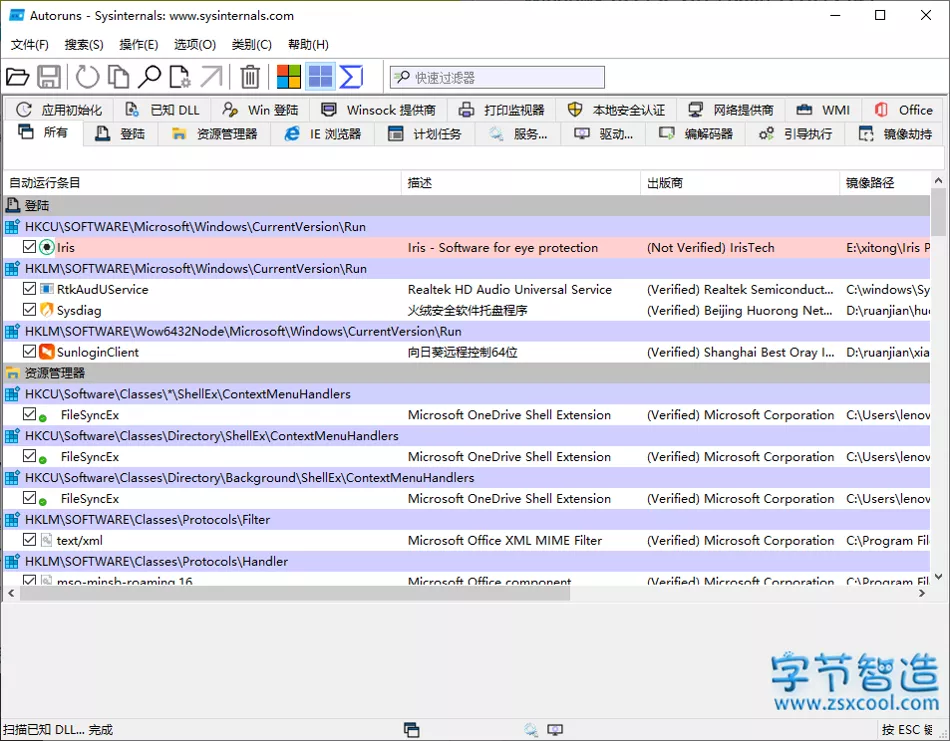Image resolution: width=950 pixels, height=741 pixels.
Task: Toggle the hide Microsoft entries colored-logo icon
Action: [288, 77]
